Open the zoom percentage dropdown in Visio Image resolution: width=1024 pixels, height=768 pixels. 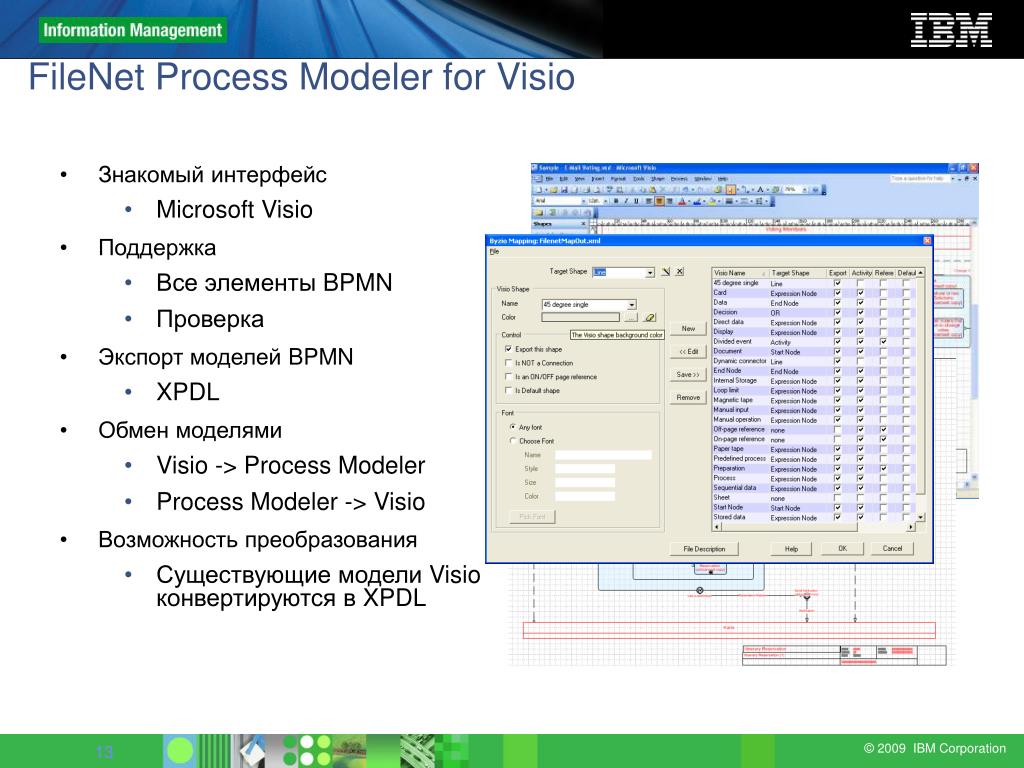tap(804, 189)
